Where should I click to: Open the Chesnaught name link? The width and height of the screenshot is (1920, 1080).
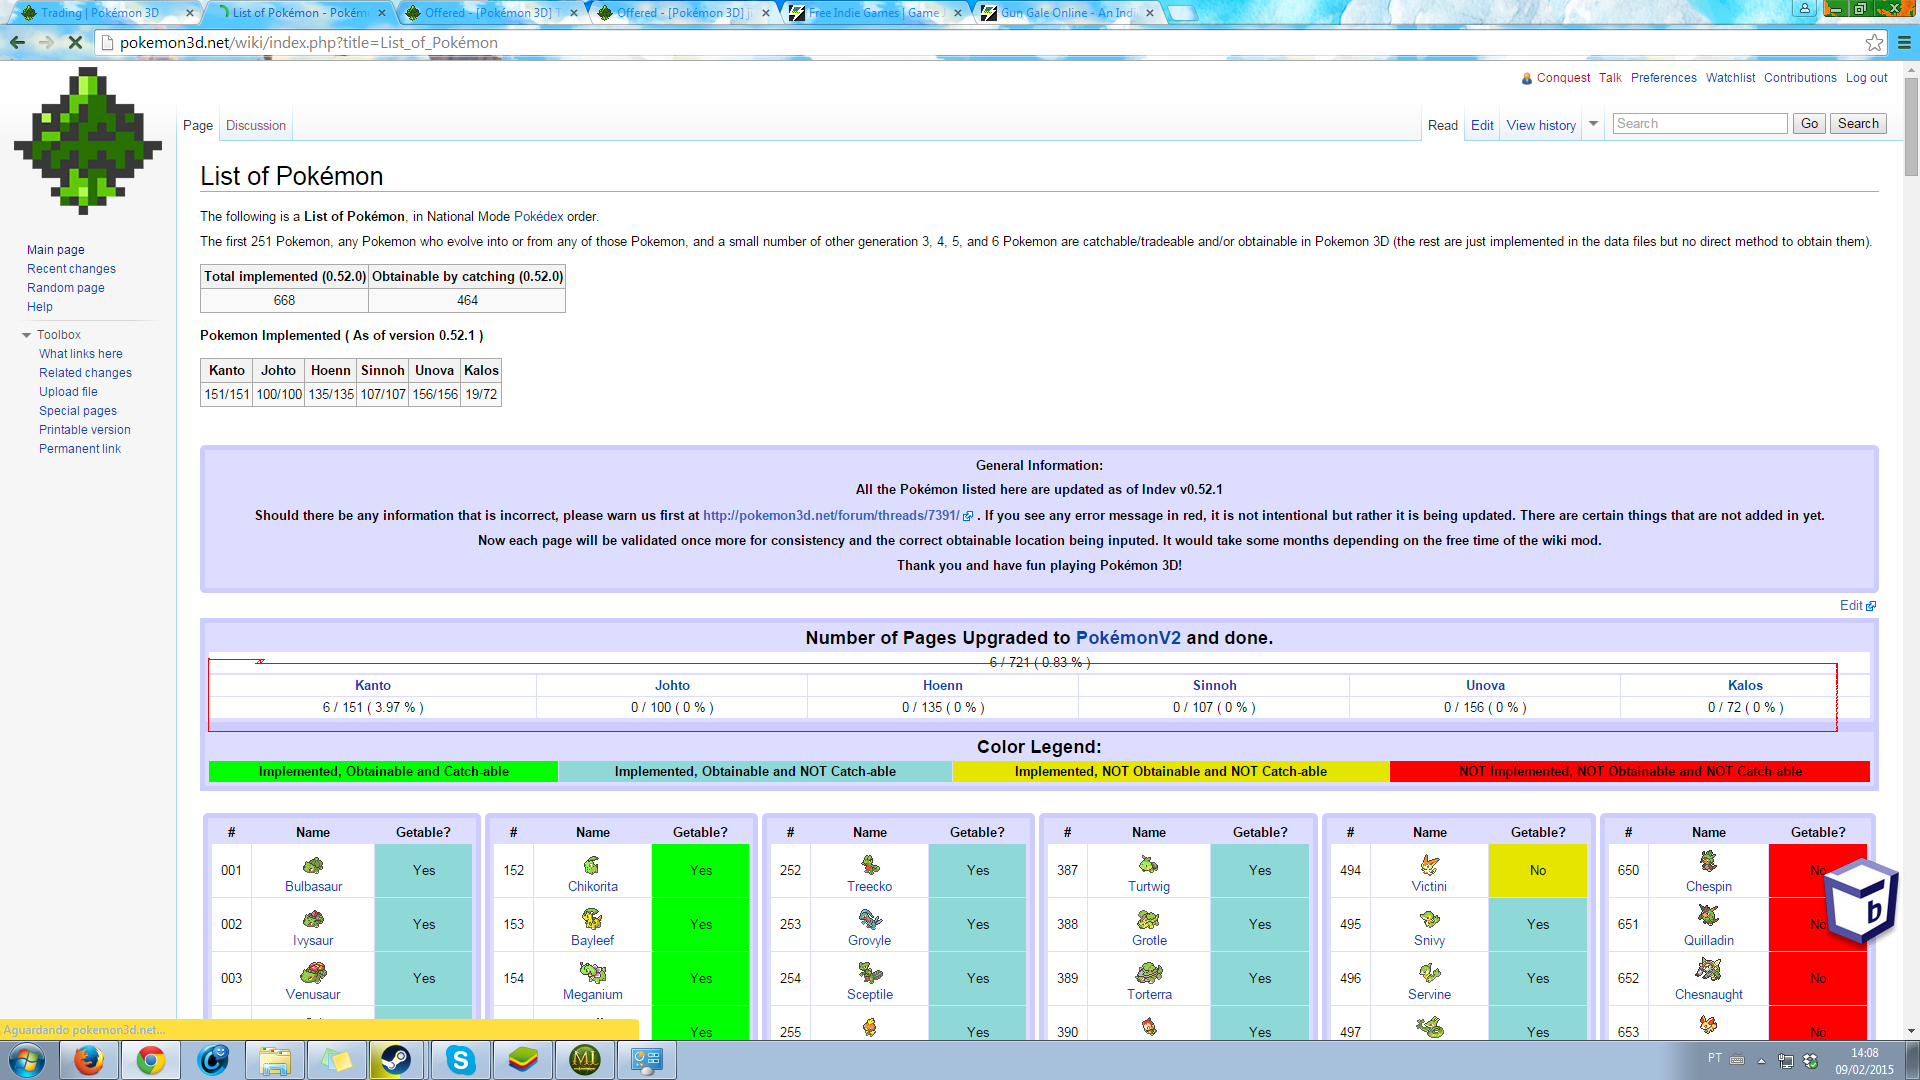1708,995
